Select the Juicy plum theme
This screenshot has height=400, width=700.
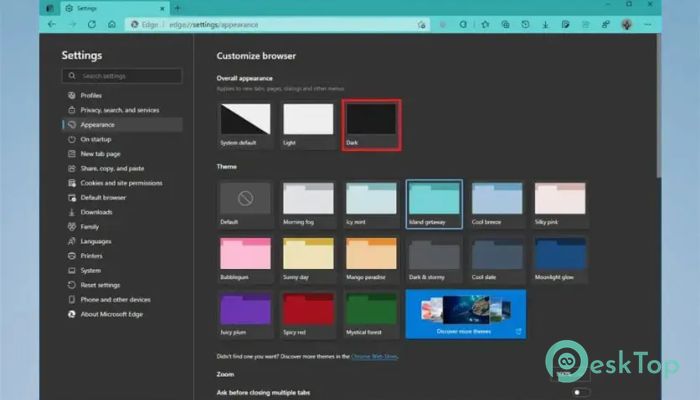pyautogui.click(x=245, y=314)
